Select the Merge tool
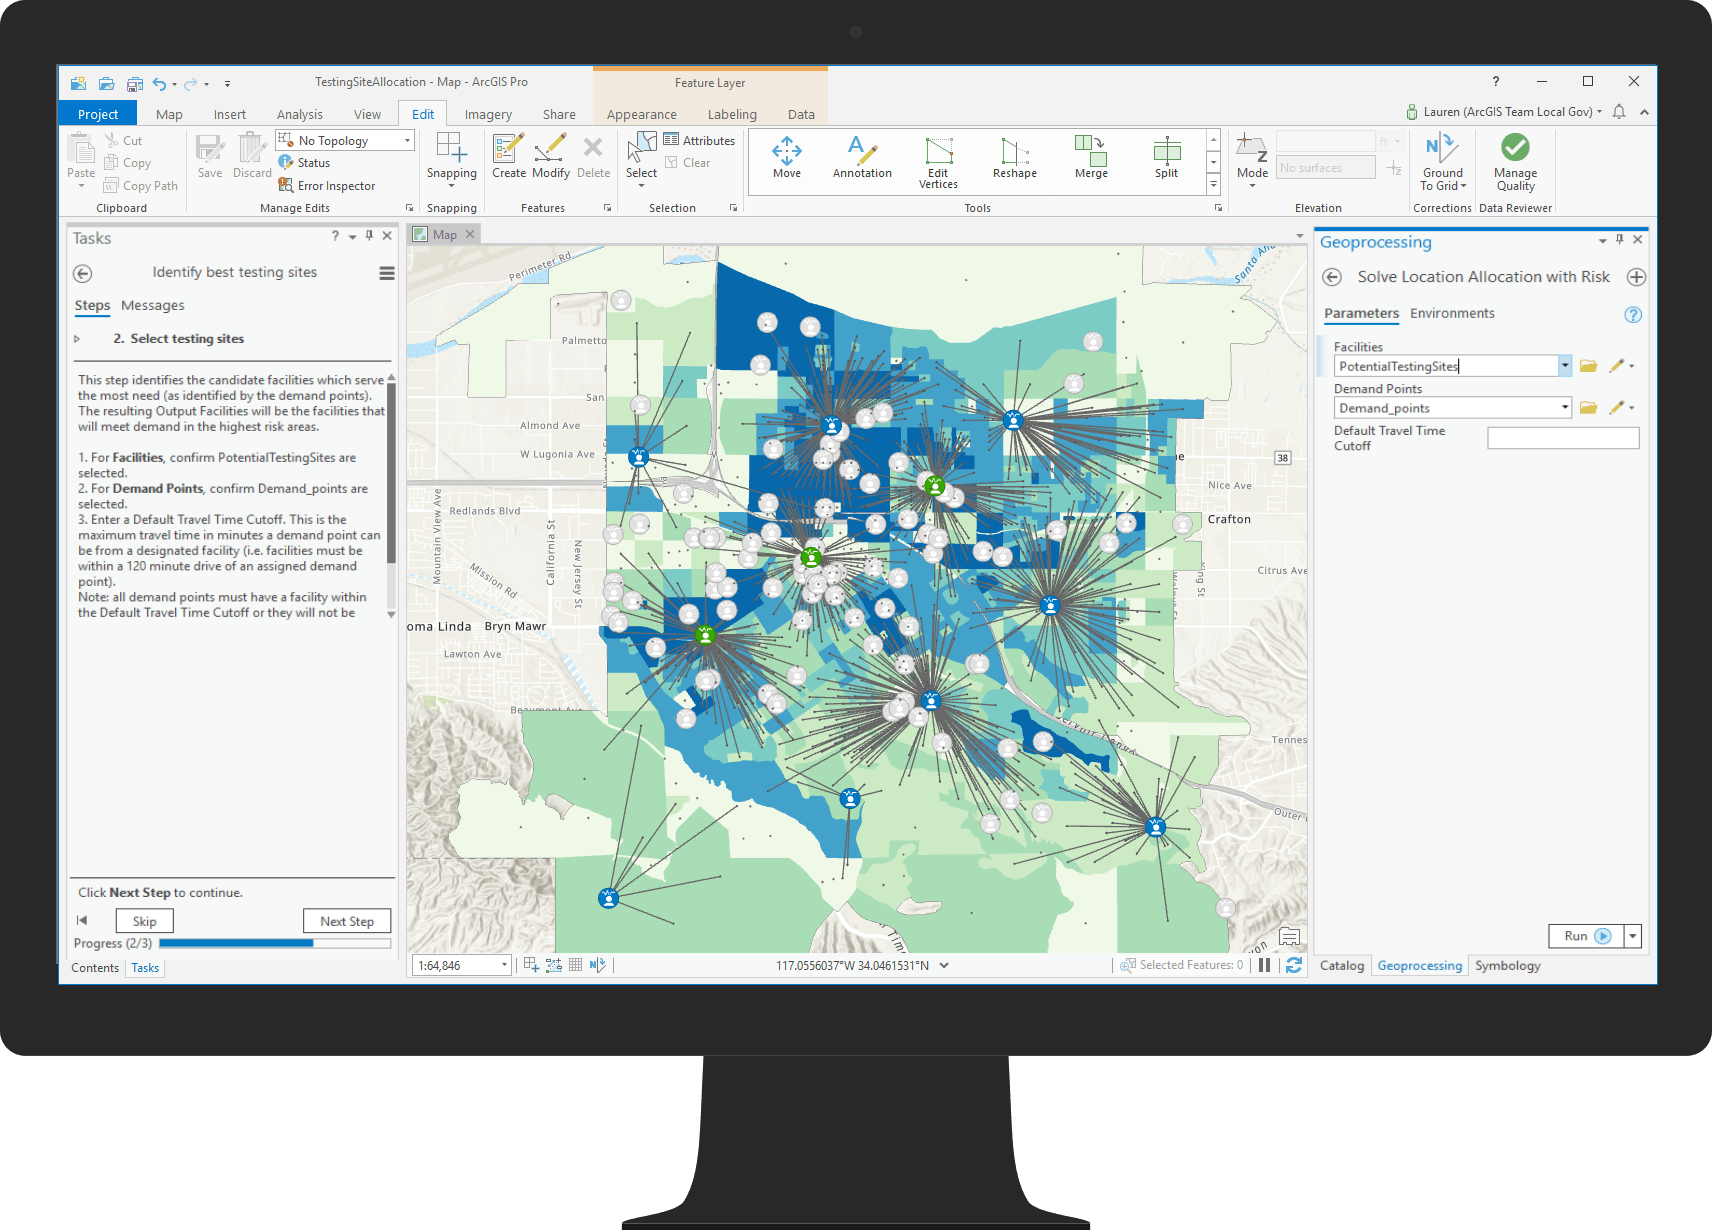This screenshot has height=1230, width=1712. coord(1090,158)
